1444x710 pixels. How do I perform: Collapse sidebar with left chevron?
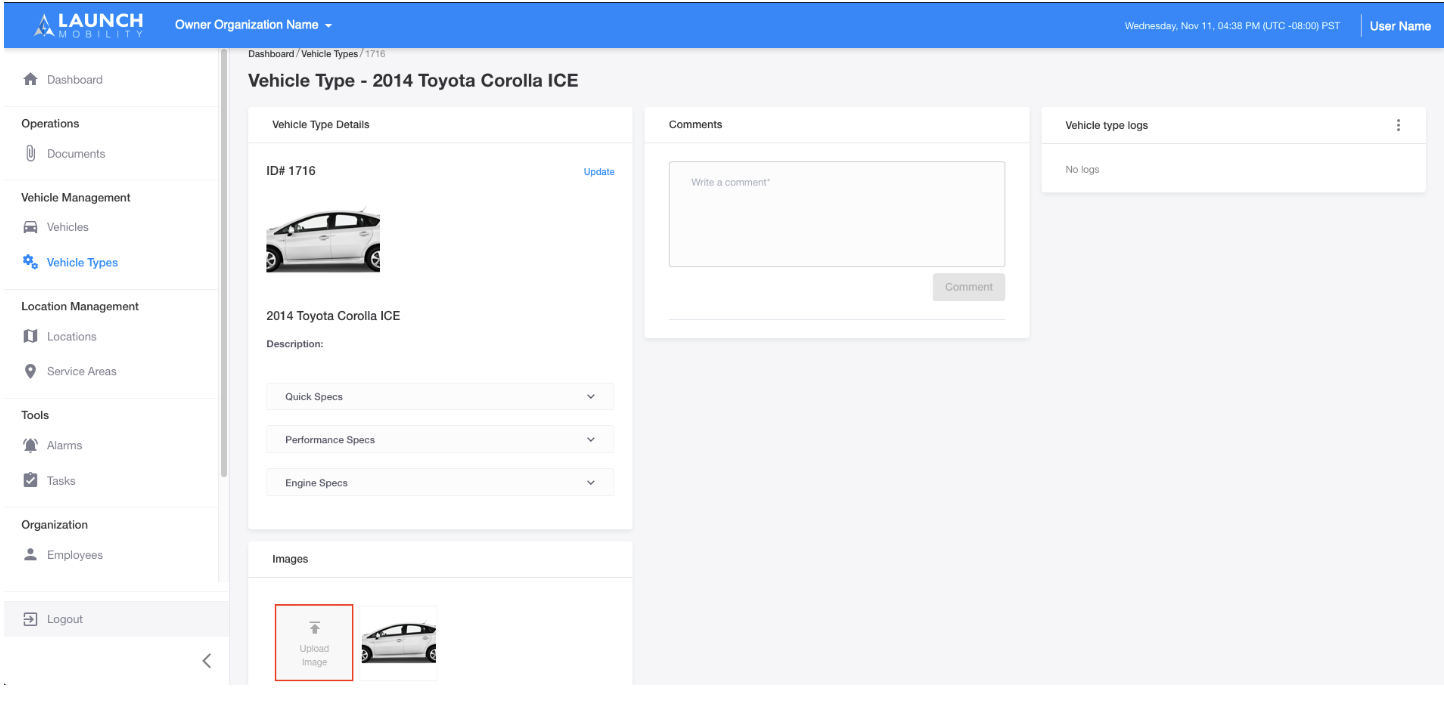207,660
